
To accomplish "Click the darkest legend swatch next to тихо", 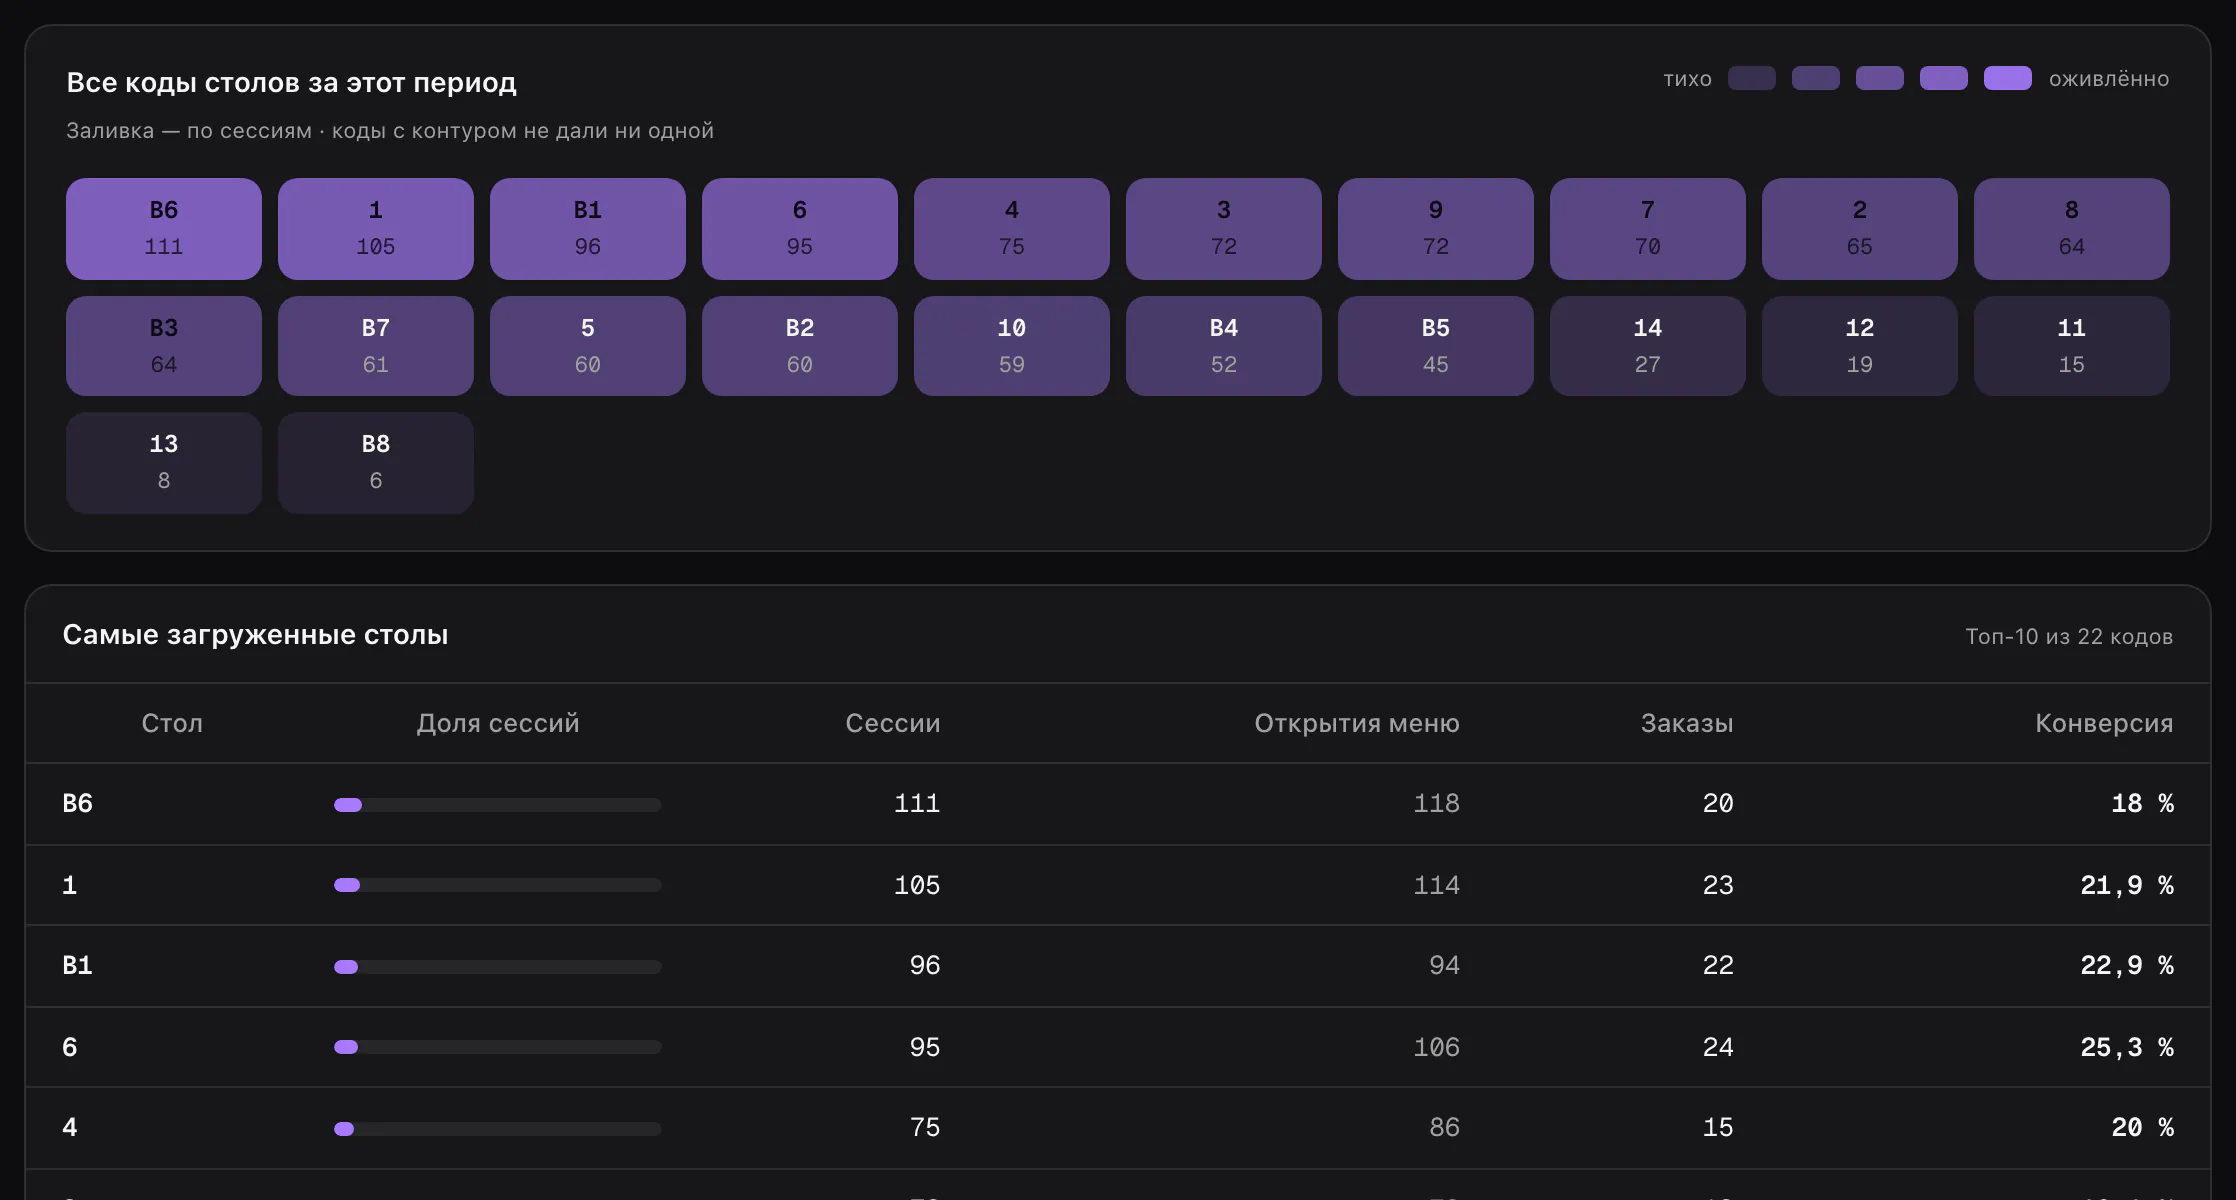I will point(1752,79).
